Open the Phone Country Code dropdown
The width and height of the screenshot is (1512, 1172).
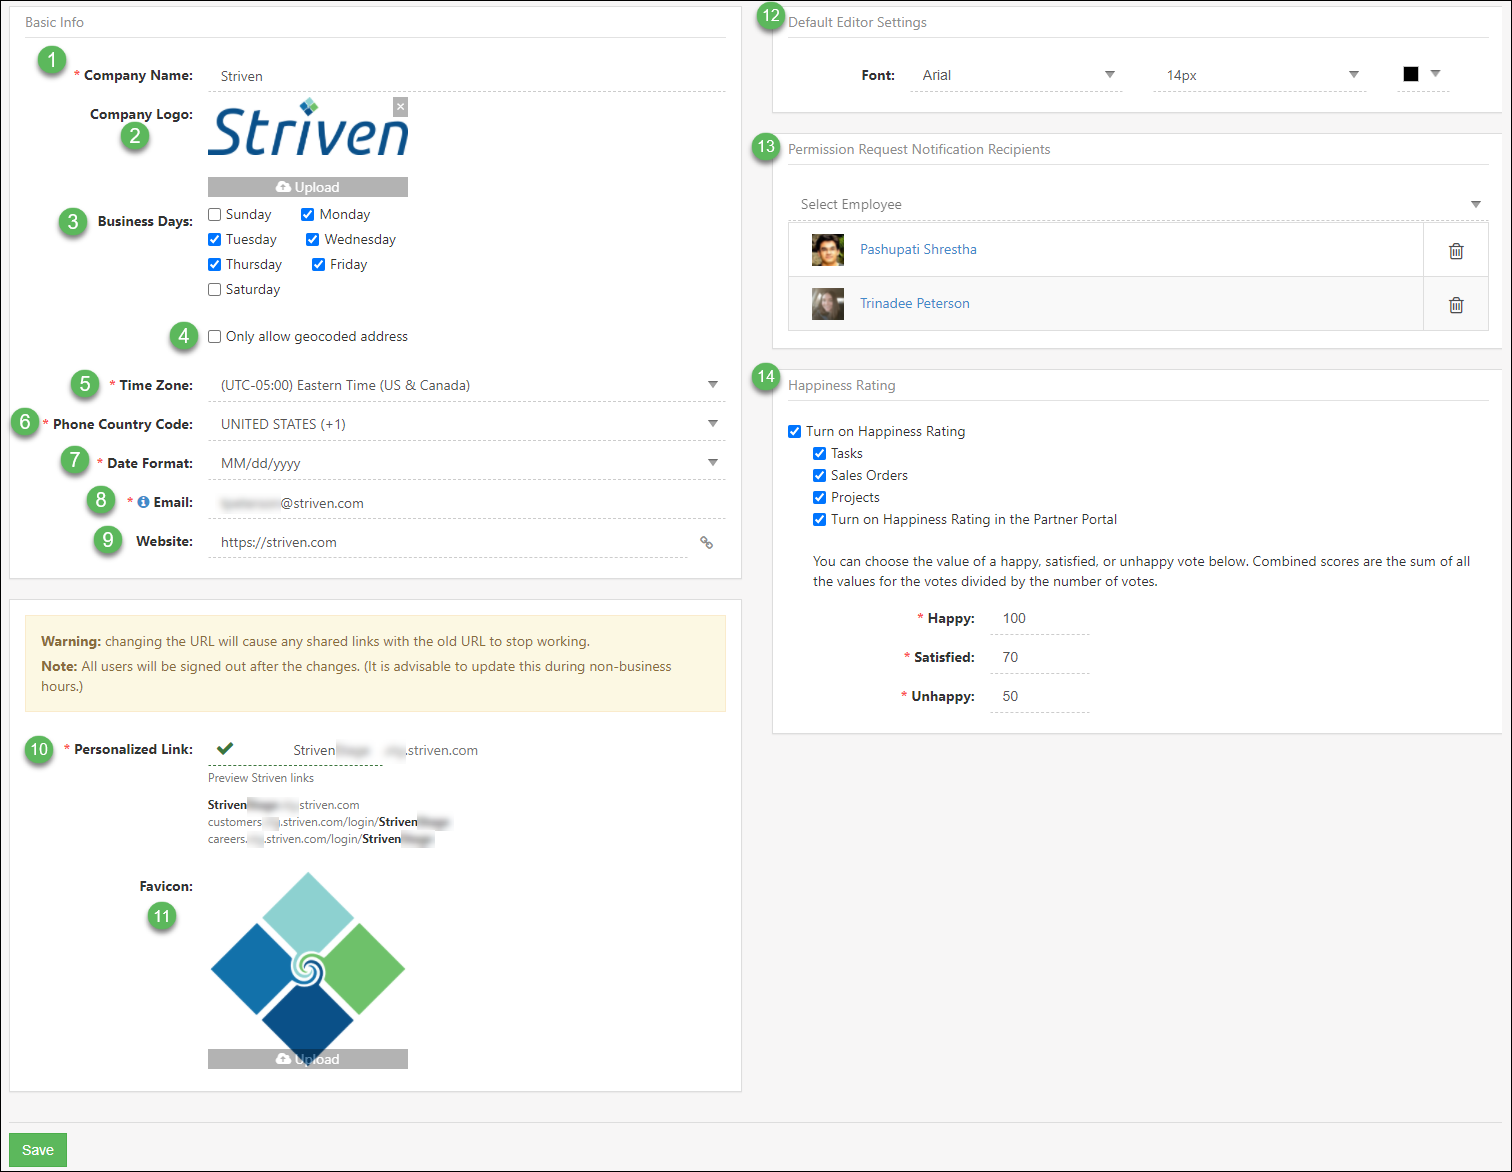pyautogui.click(x=467, y=424)
